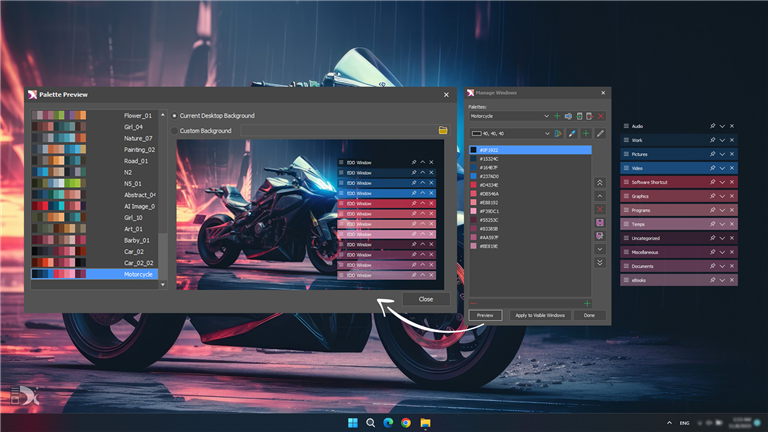Viewport: 768px width, 432px height.
Task: Click Close button in Palette Preview
Action: pos(426,299)
